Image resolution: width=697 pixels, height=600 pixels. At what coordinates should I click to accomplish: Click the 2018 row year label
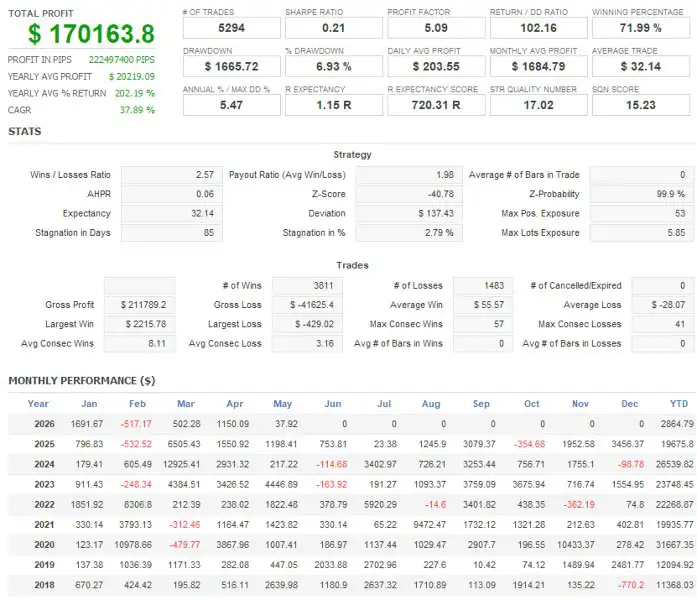pyautogui.click(x=44, y=585)
